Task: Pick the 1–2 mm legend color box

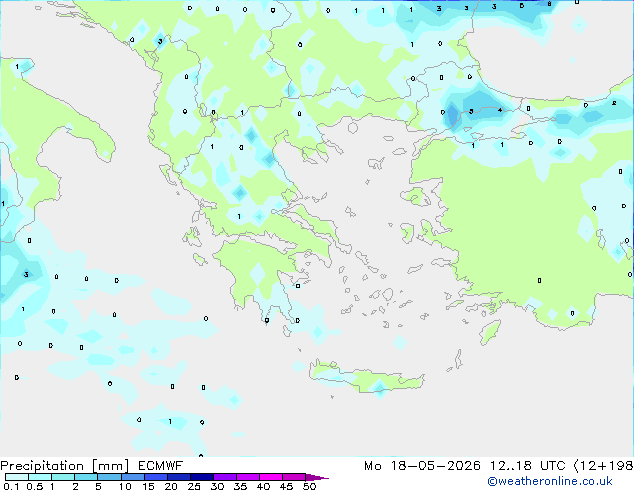Action: tap(63, 477)
